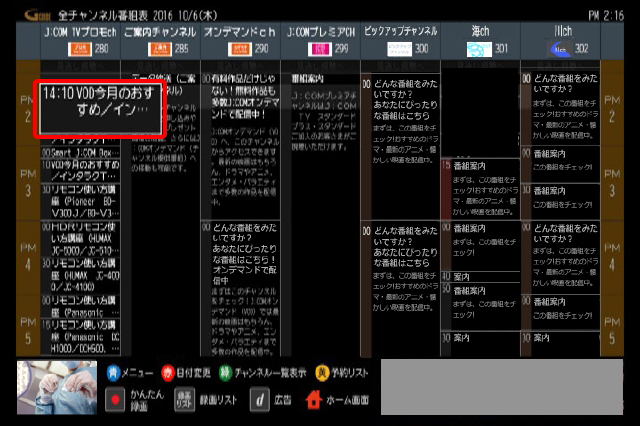Screen dimensions: 640x426
Task: Select the ご案内チャンネル 285 logo
Action: tap(160, 49)
